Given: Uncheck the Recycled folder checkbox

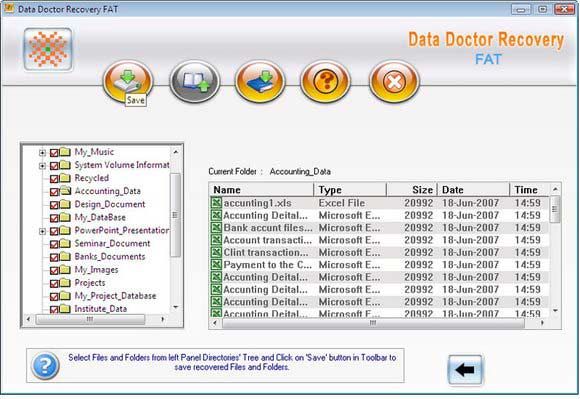Looking at the screenshot, I should pyautogui.click(x=54, y=179).
